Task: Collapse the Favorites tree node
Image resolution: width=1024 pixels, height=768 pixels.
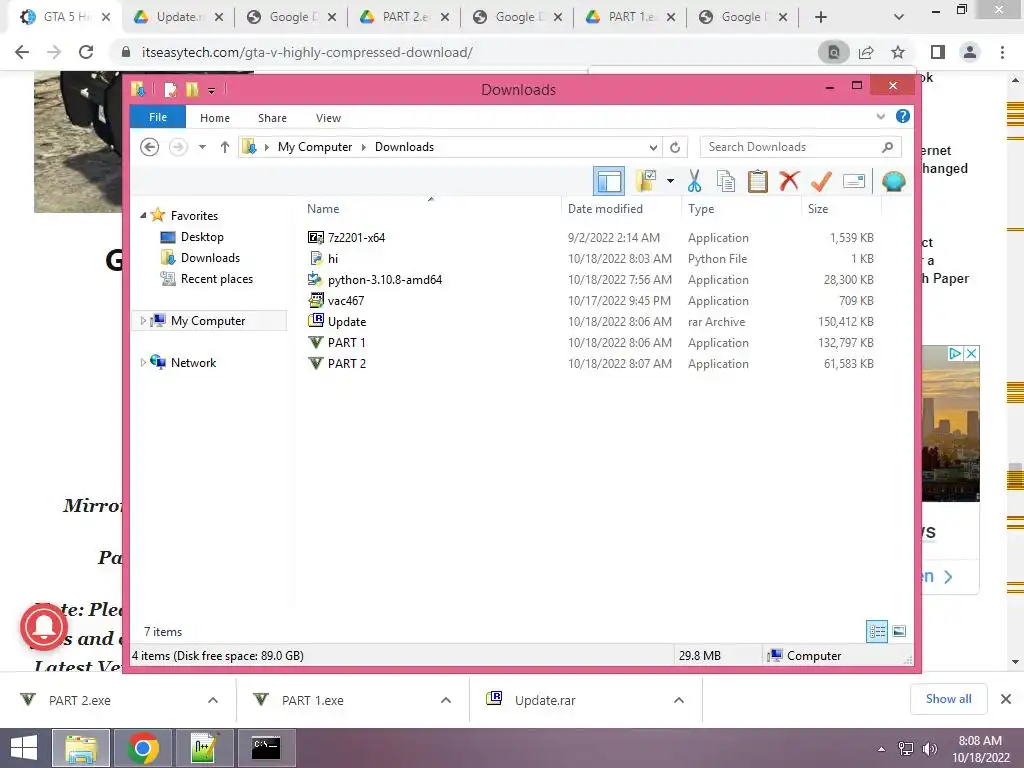Action: (143, 216)
